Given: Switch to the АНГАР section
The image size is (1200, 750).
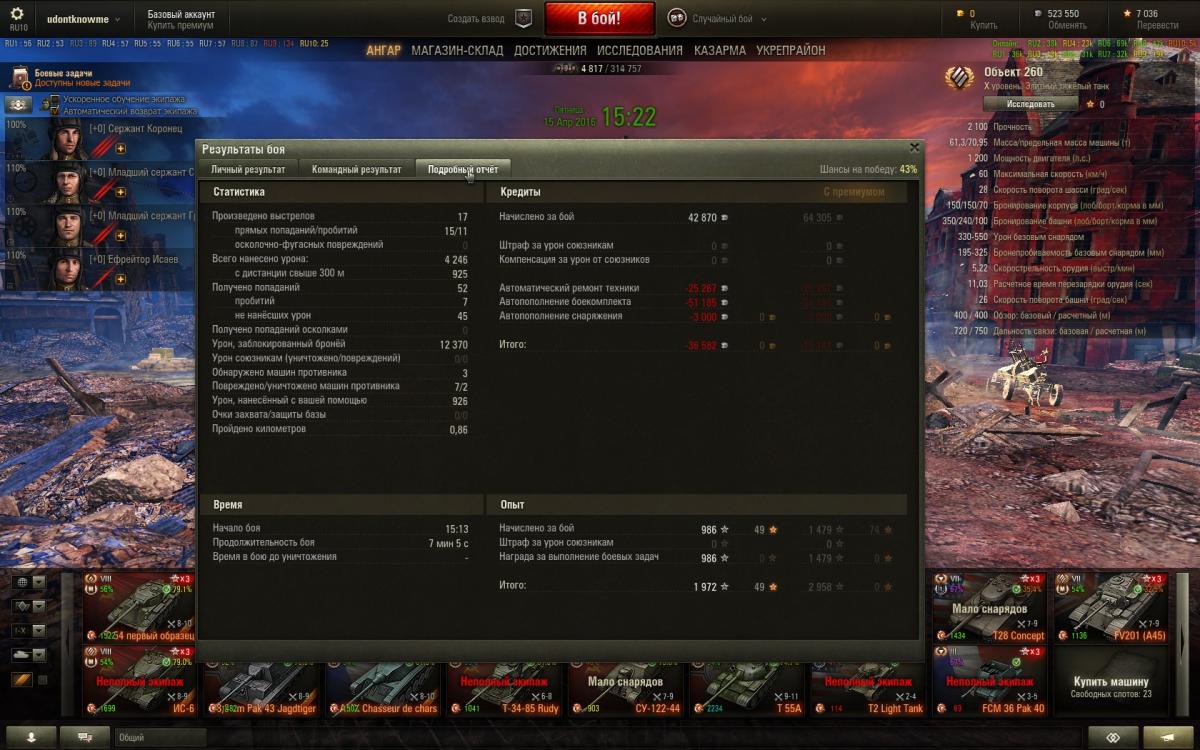Looking at the screenshot, I should coord(383,50).
